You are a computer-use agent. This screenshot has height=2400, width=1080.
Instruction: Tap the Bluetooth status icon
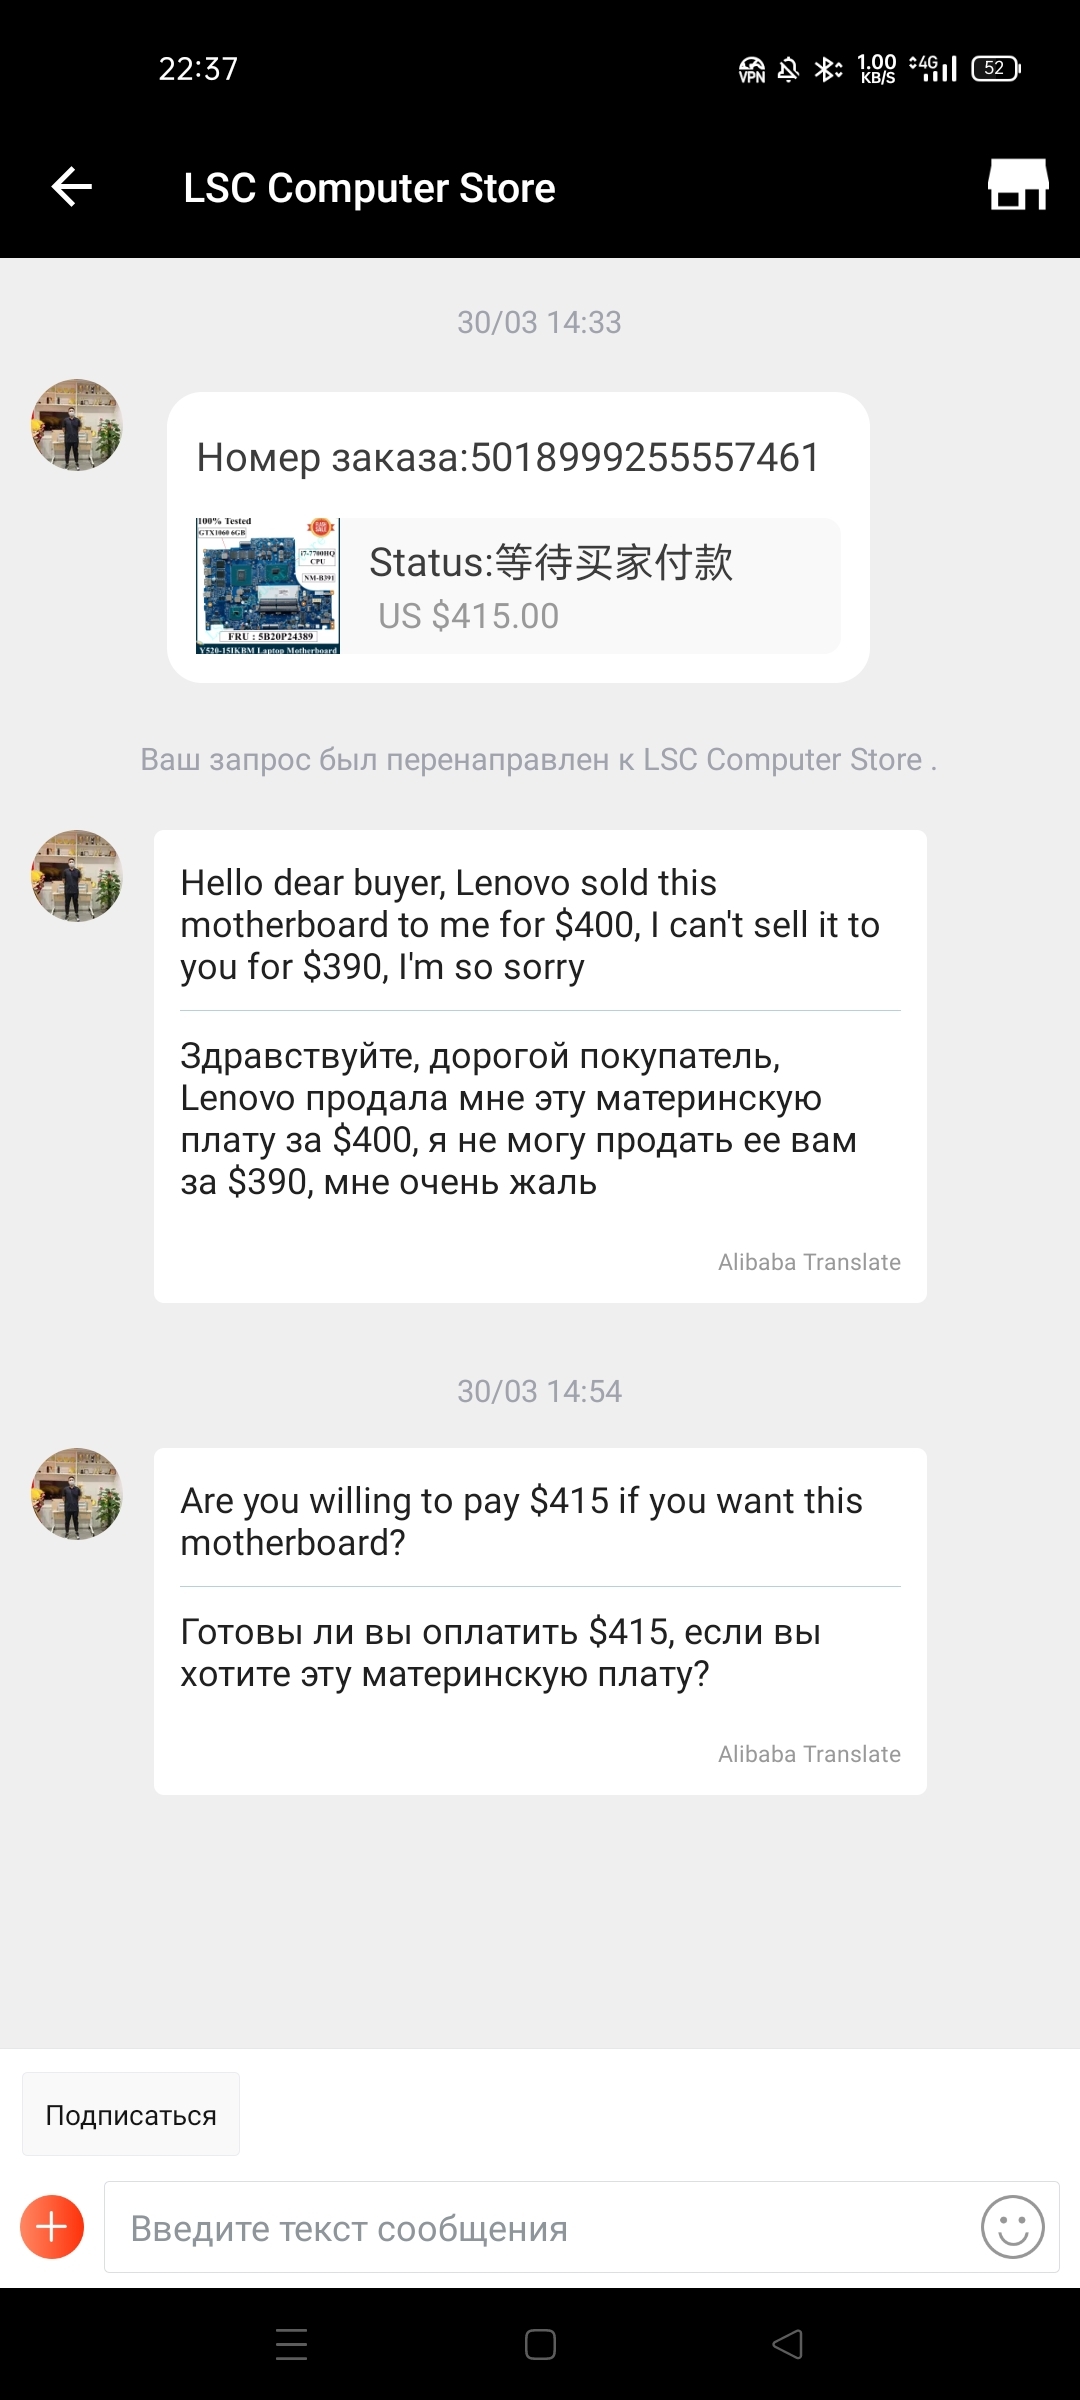pyautogui.click(x=827, y=69)
